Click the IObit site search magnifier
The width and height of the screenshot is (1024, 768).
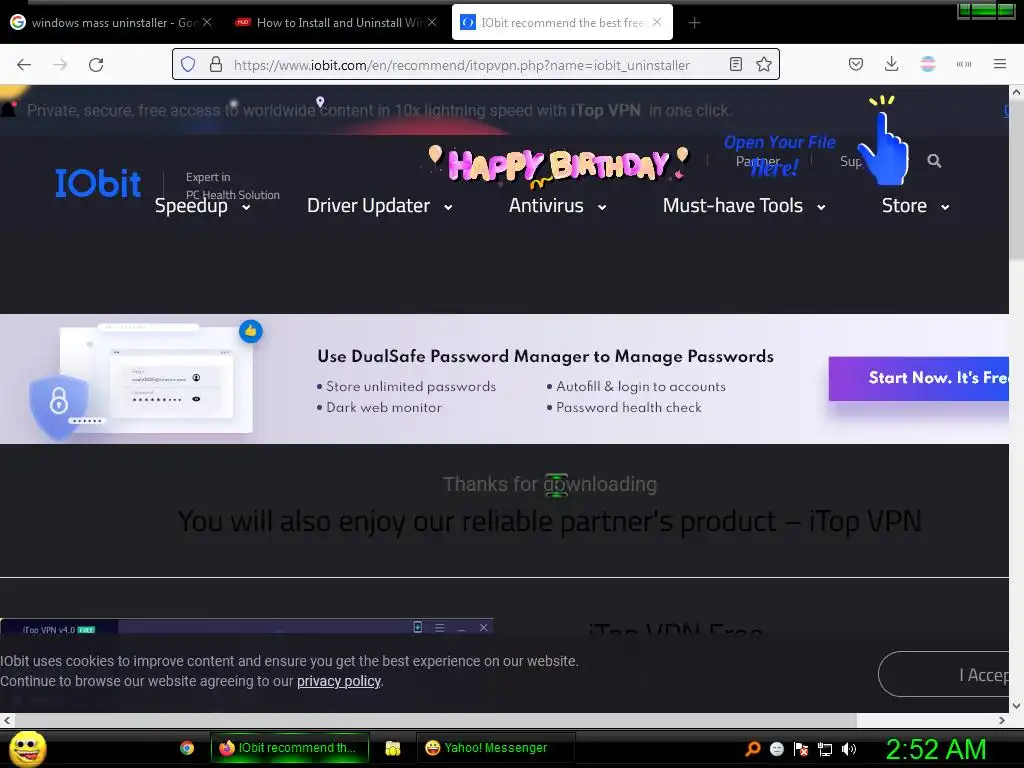pyautogui.click(x=934, y=161)
